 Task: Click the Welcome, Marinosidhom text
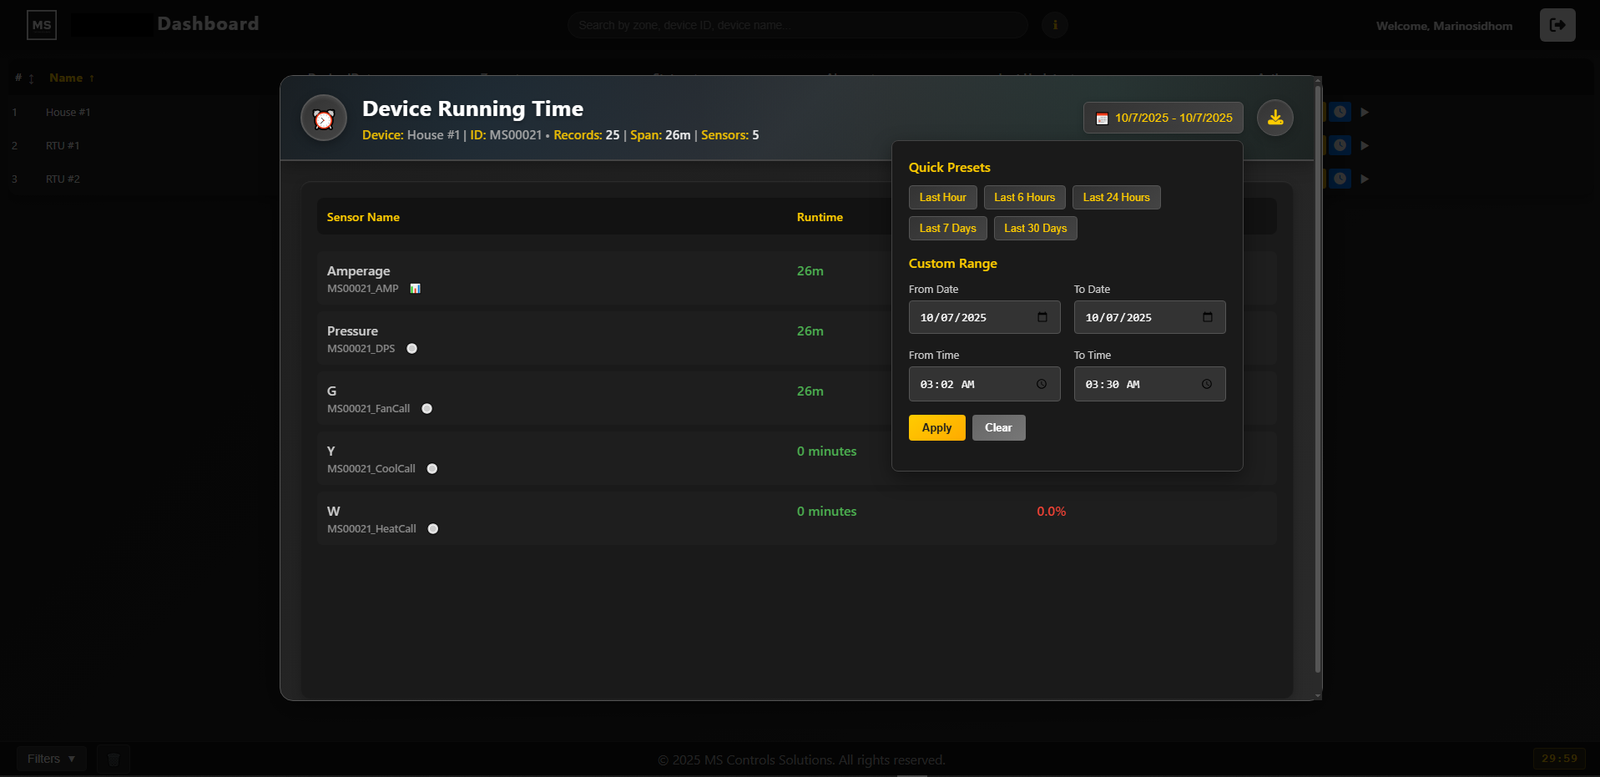pyautogui.click(x=1444, y=26)
